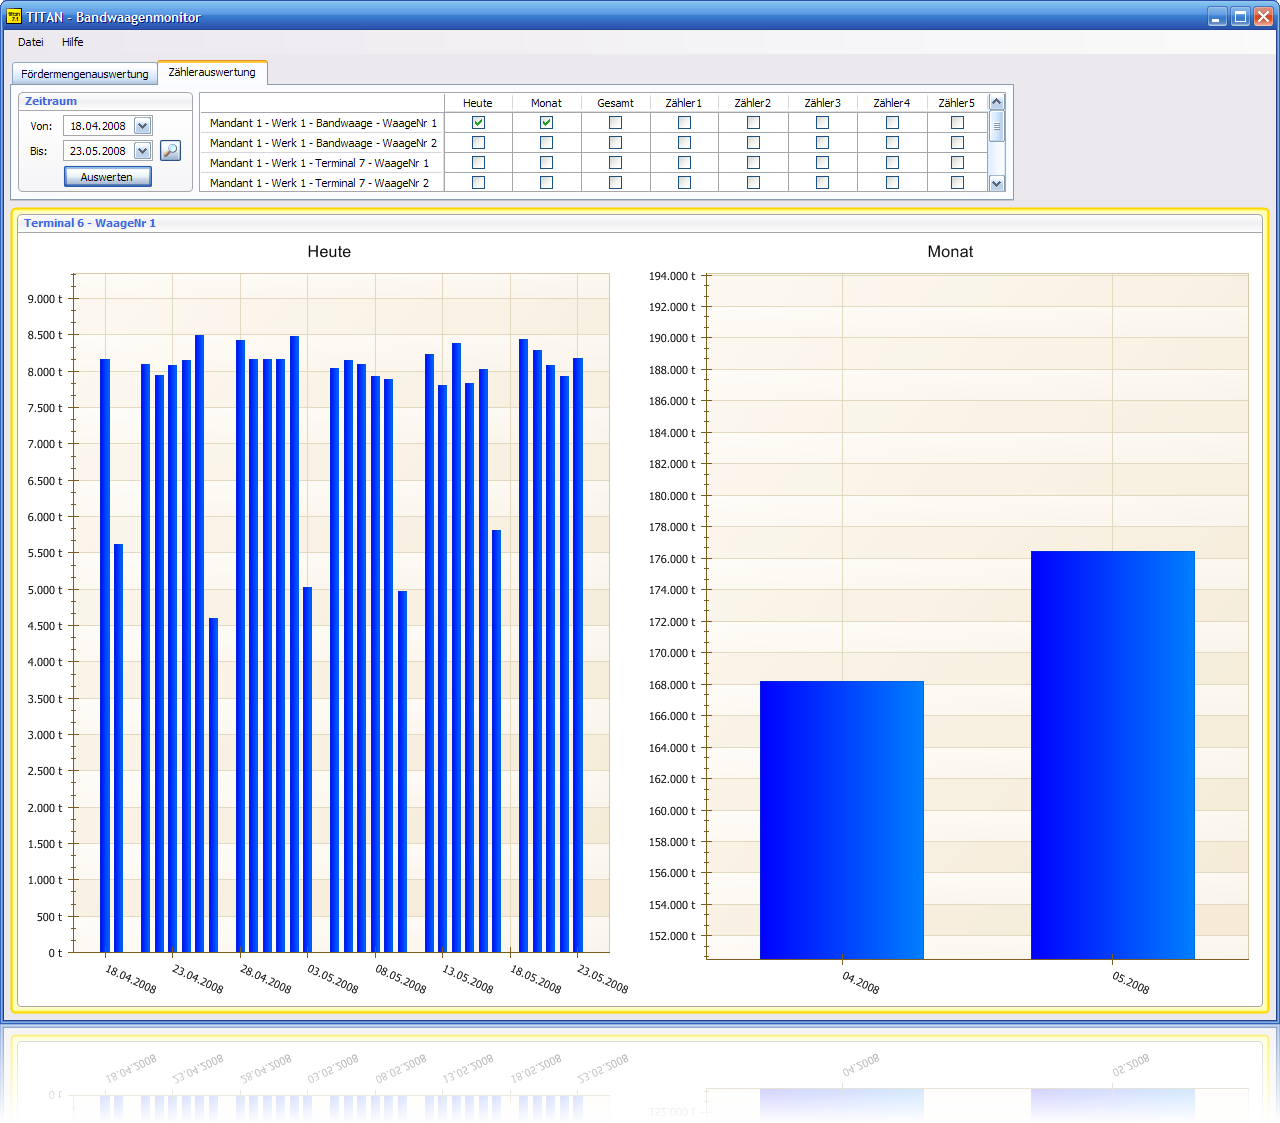This screenshot has height=1123, width=1280.
Task: Enable Gesamt for Bandwaage WaageNr 2
Action: tap(615, 143)
